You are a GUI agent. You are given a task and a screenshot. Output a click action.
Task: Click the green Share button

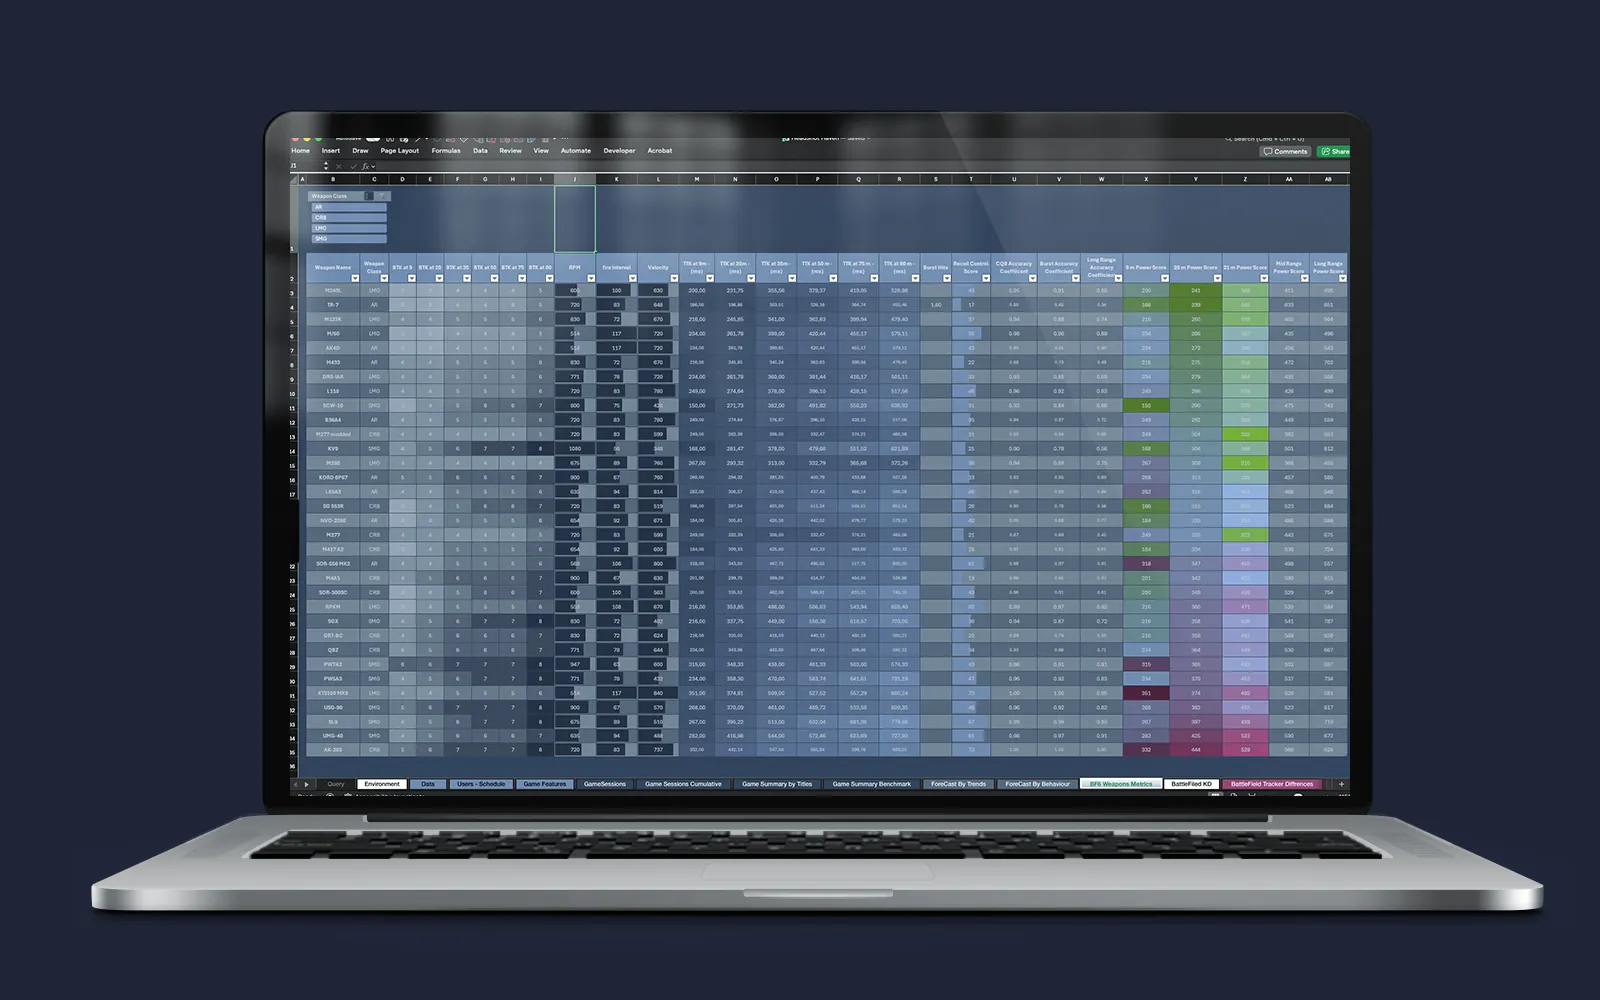pyautogui.click(x=1334, y=152)
